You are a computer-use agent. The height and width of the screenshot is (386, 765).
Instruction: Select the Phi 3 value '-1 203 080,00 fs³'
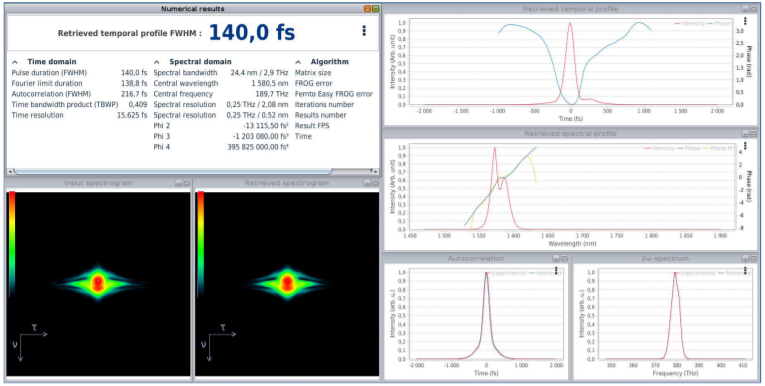pos(261,136)
